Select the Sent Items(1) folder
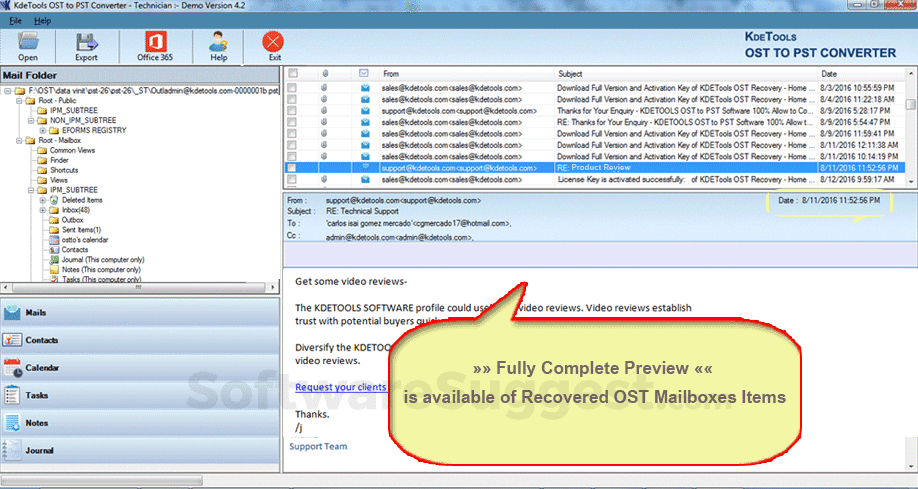Screen dimensions: 918x489 [x=81, y=230]
